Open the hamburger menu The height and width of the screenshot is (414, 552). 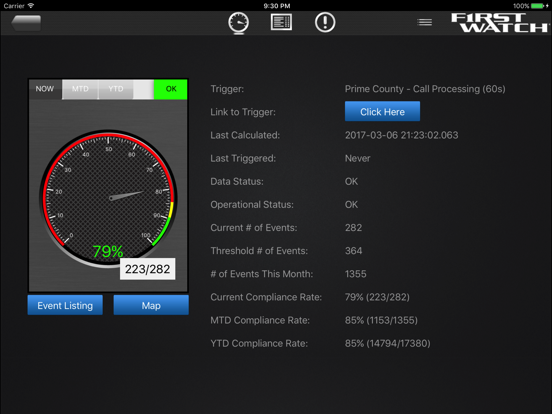425,23
